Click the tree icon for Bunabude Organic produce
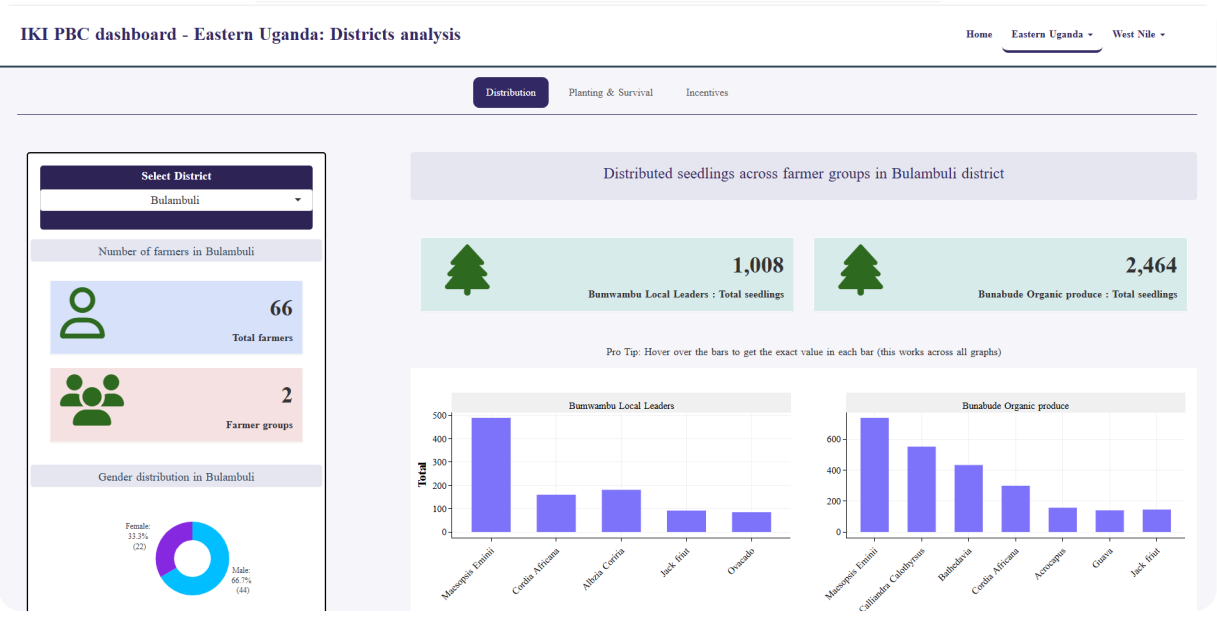 coord(859,271)
